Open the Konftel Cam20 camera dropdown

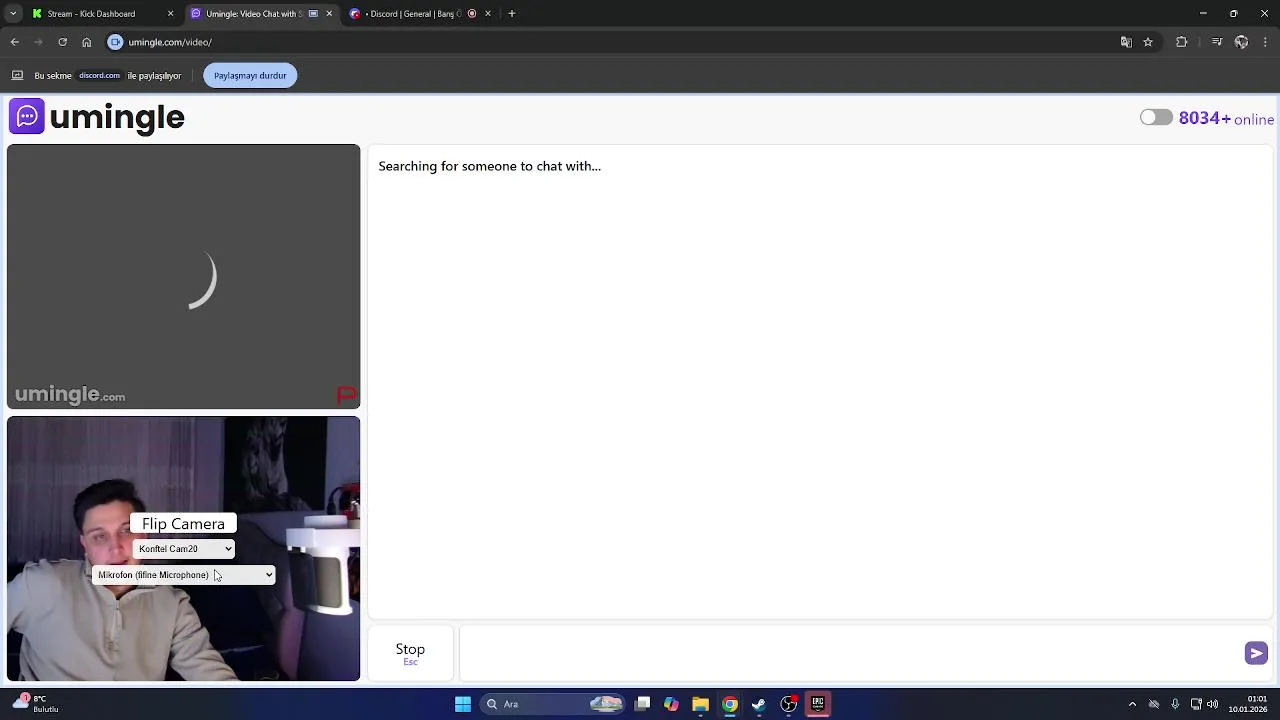pyautogui.click(x=184, y=548)
